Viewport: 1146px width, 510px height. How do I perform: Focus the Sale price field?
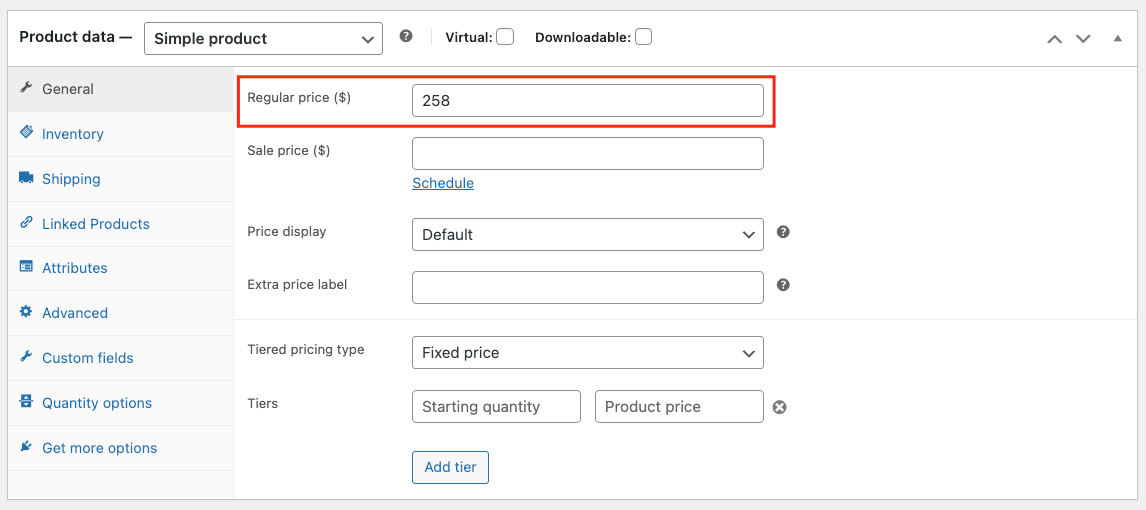pos(588,153)
